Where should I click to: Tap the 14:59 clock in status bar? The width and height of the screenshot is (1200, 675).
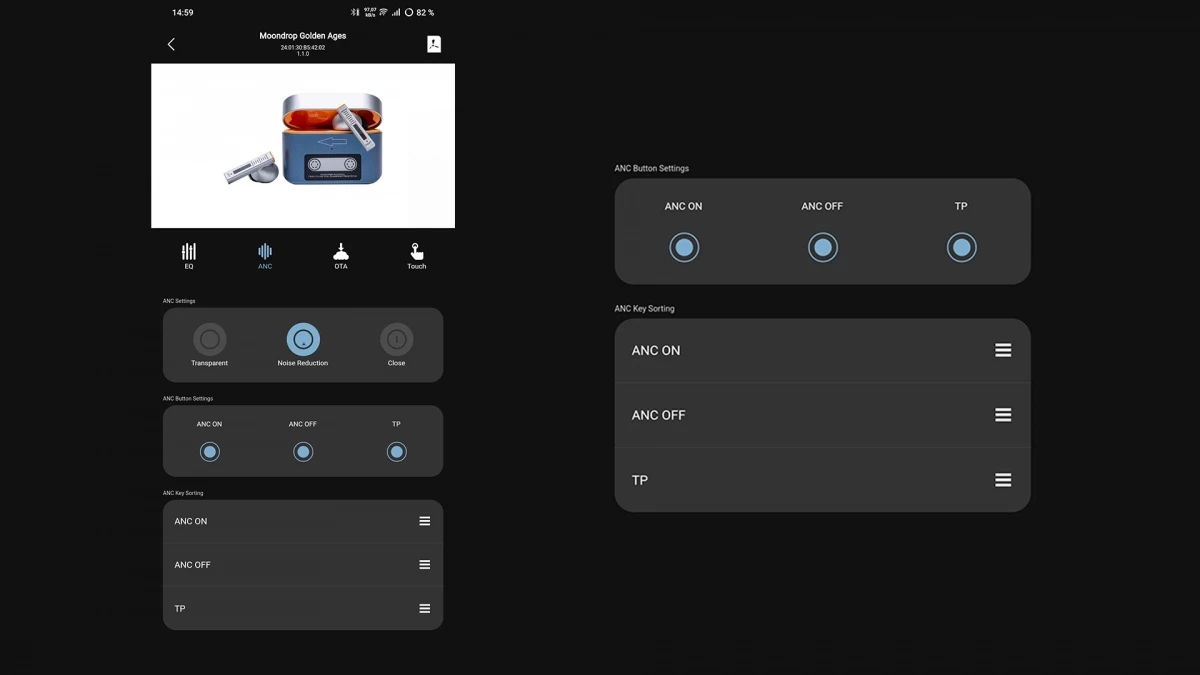click(x=183, y=12)
